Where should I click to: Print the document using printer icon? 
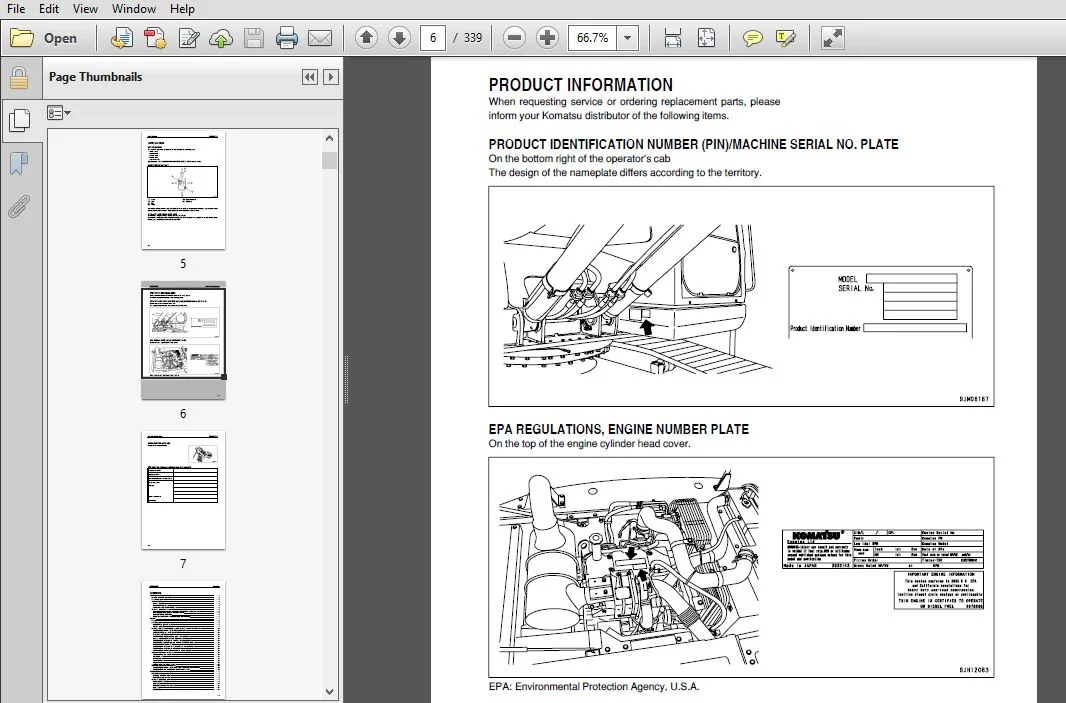[x=286, y=38]
